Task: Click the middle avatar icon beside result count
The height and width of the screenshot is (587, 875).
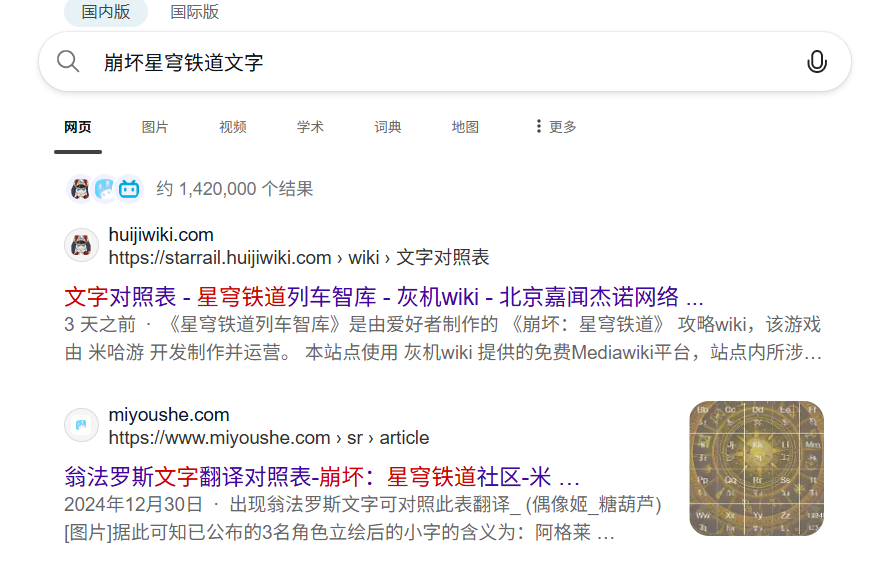Action: [105, 189]
